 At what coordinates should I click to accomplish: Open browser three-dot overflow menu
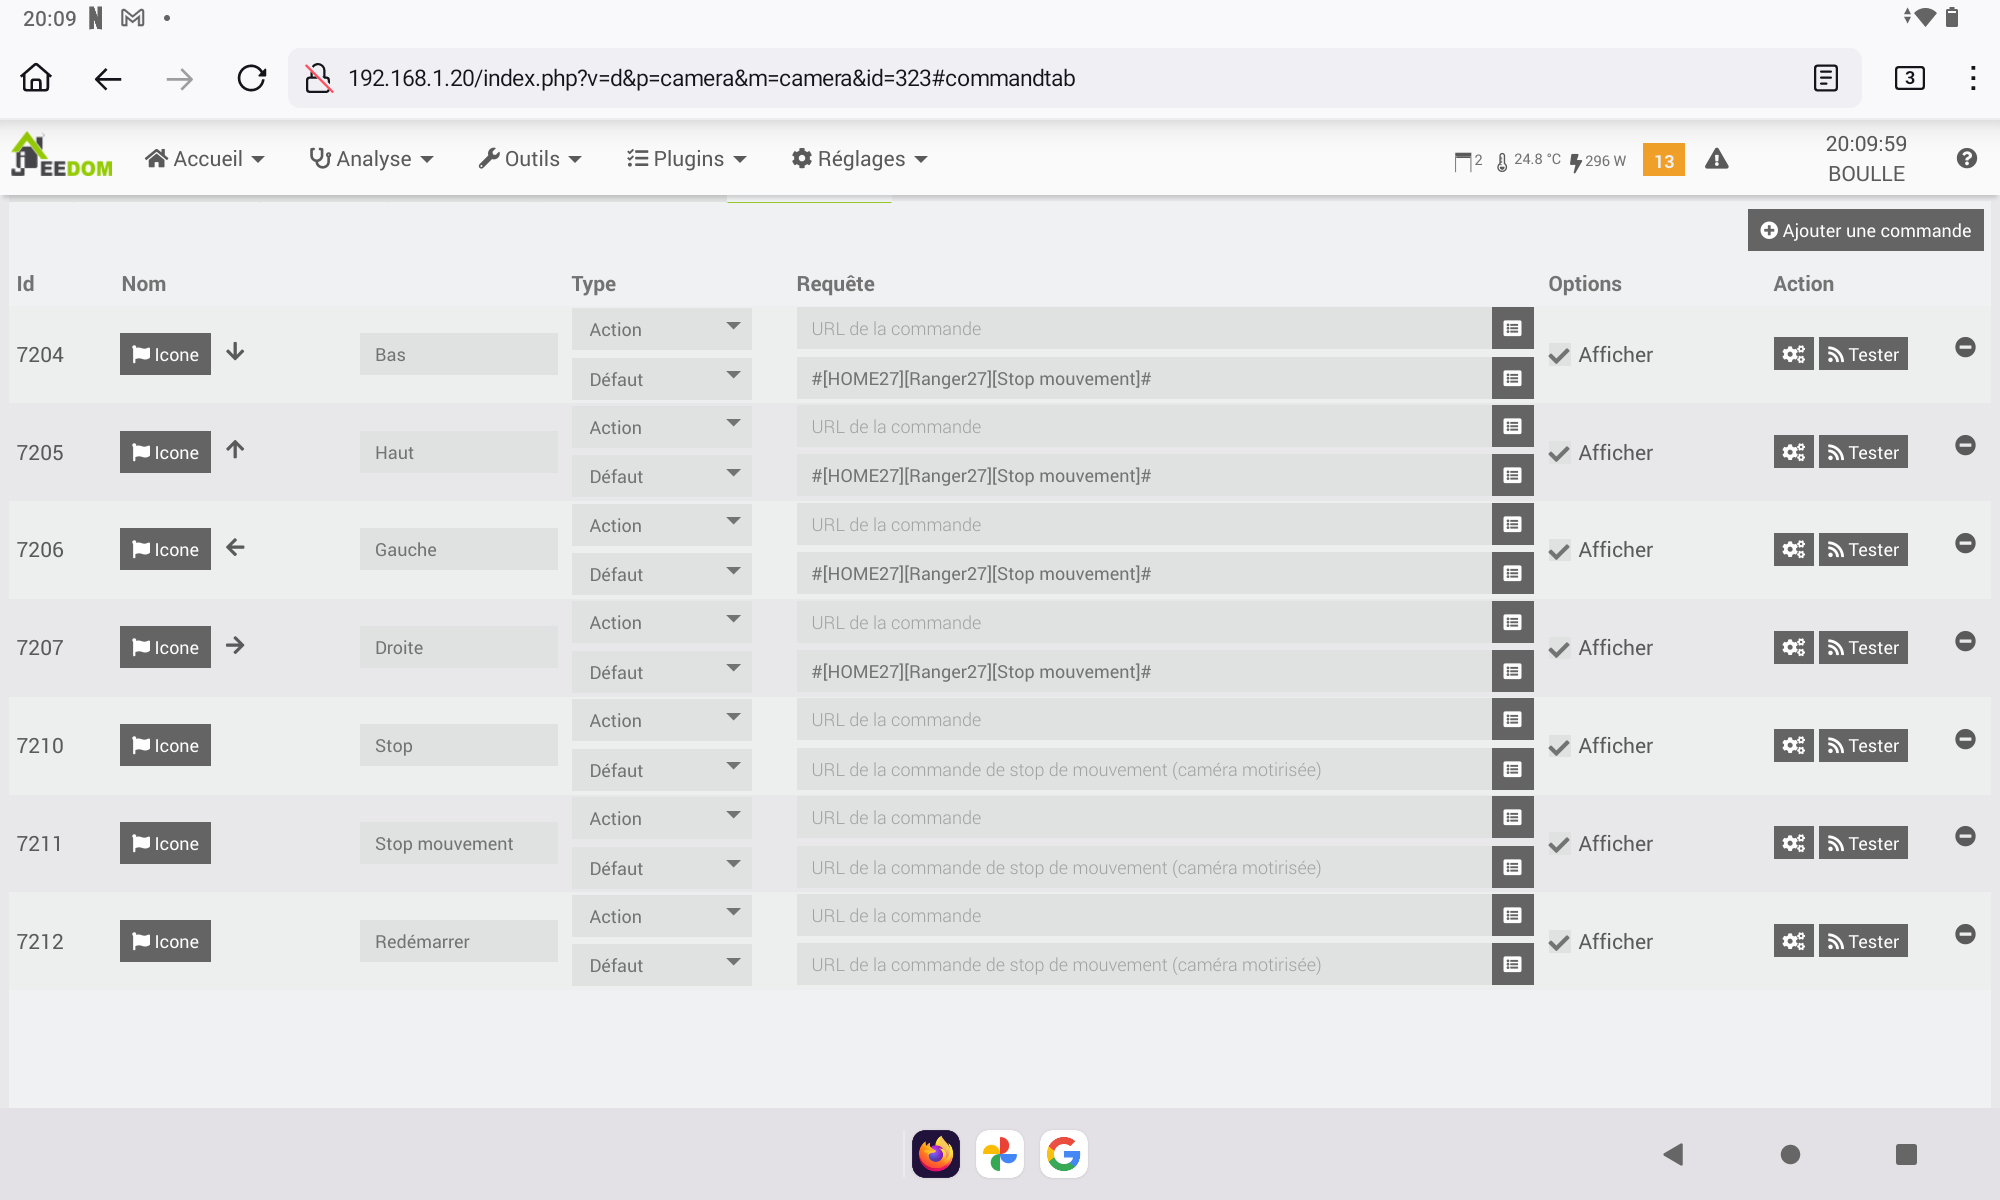(1972, 78)
